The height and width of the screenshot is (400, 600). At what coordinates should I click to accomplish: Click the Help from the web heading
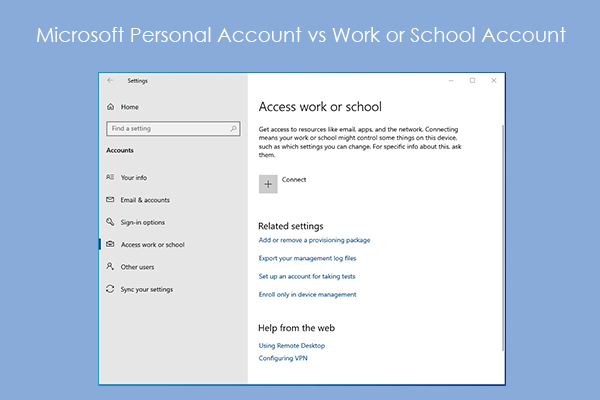(x=297, y=328)
